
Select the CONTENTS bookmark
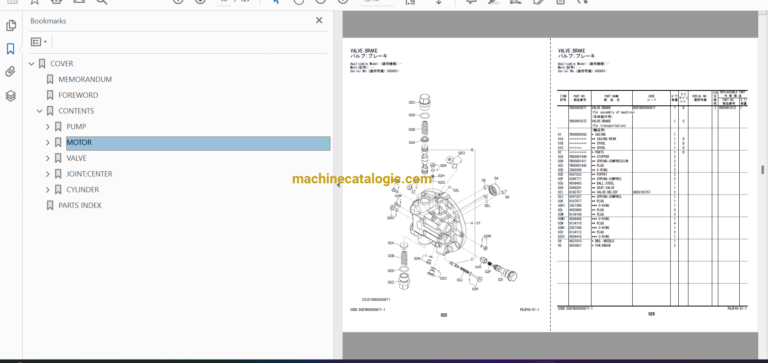click(76, 111)
